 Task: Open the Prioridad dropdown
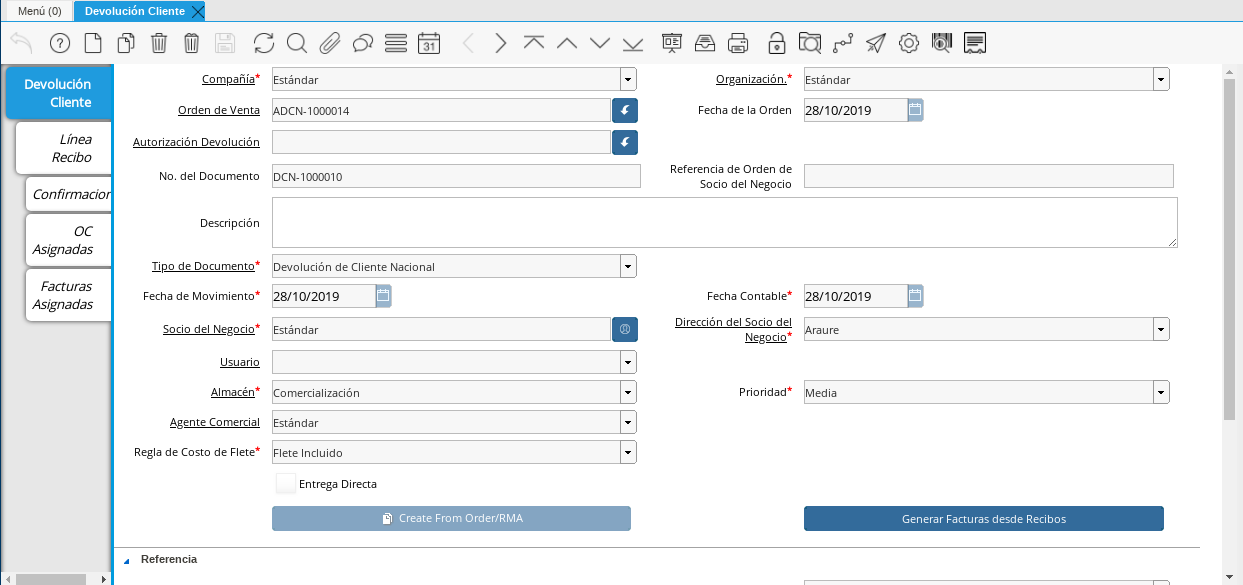click(1160, 393)
